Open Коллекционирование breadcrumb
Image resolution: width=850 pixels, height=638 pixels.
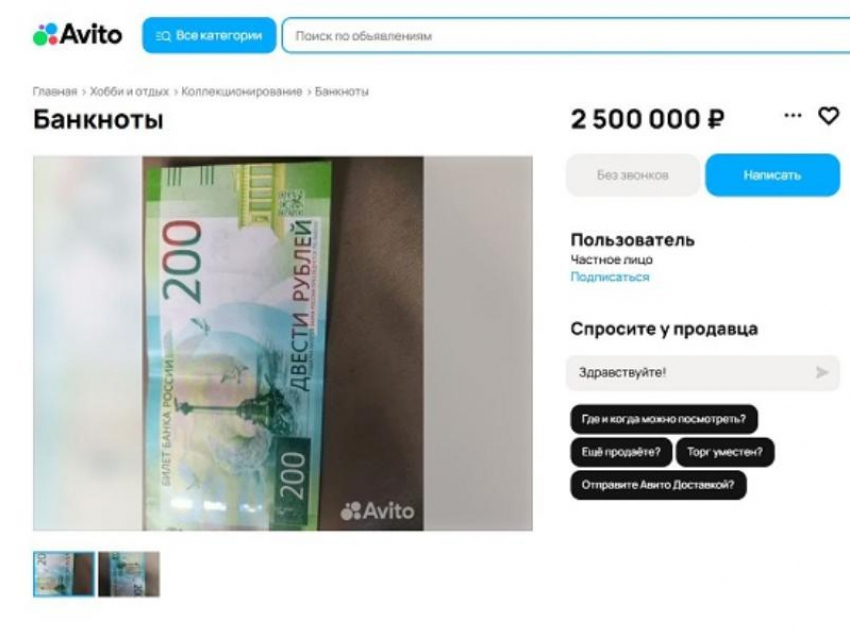241,92
